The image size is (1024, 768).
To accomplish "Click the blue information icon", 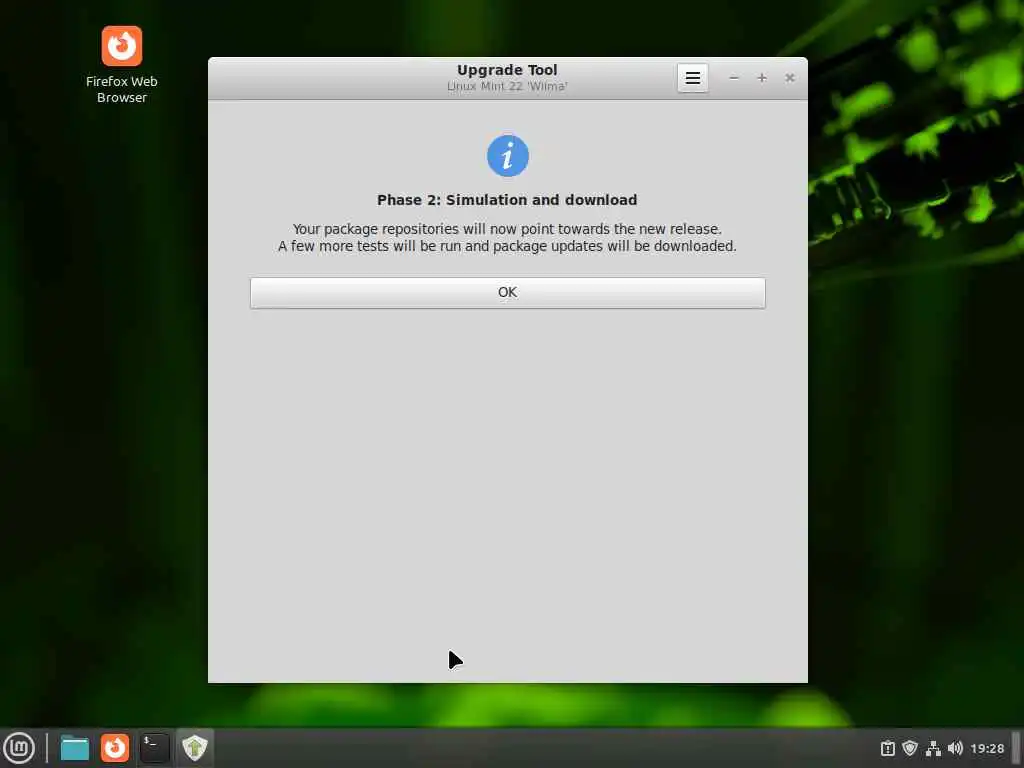I will click(x=507, y=156).
